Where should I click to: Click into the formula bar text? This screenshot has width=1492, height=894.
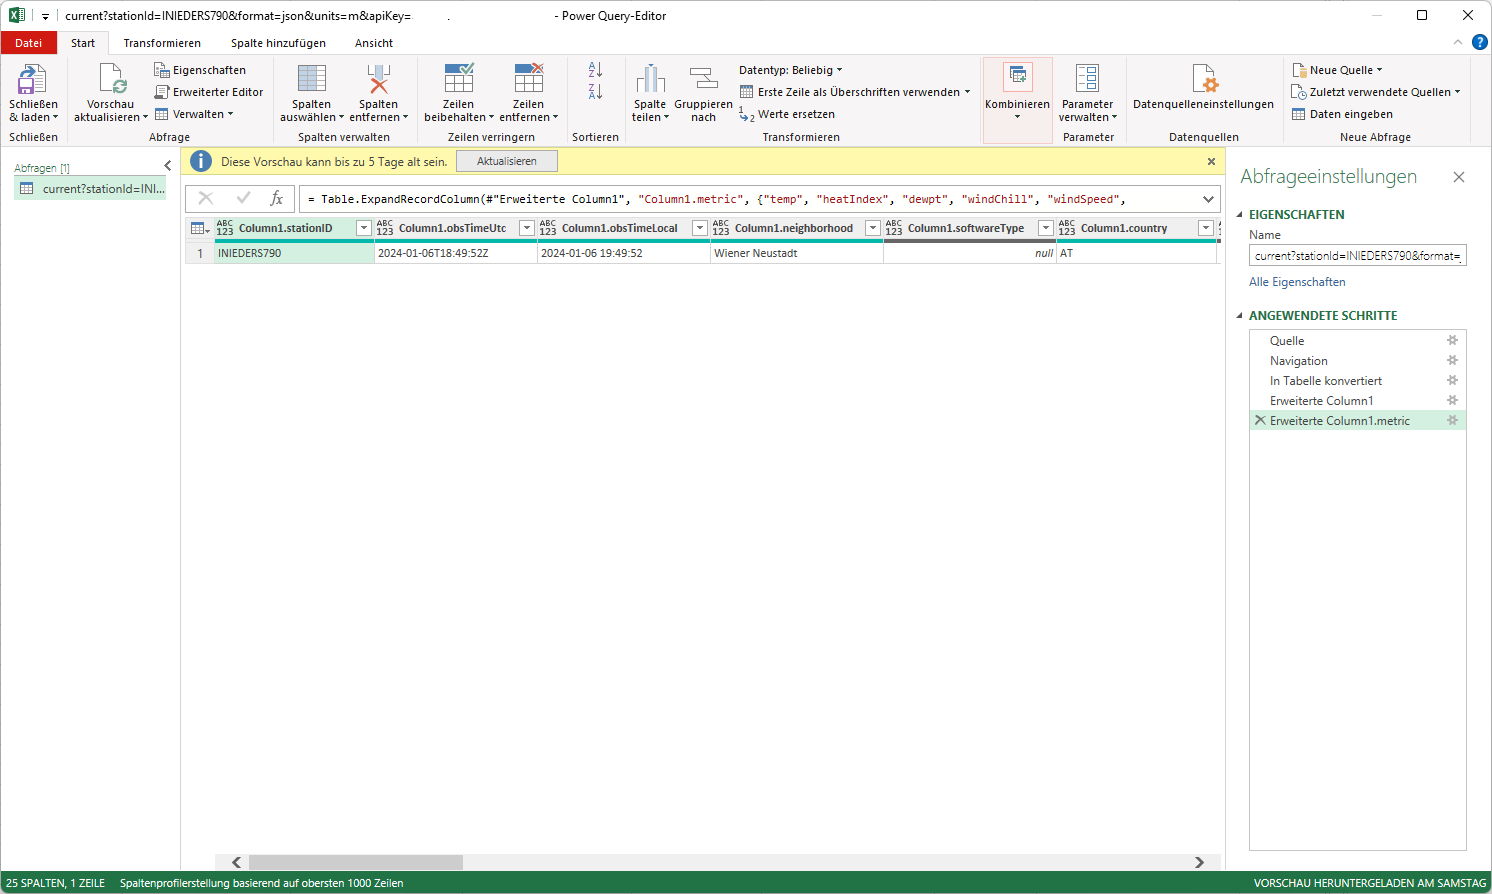[748, 199]
